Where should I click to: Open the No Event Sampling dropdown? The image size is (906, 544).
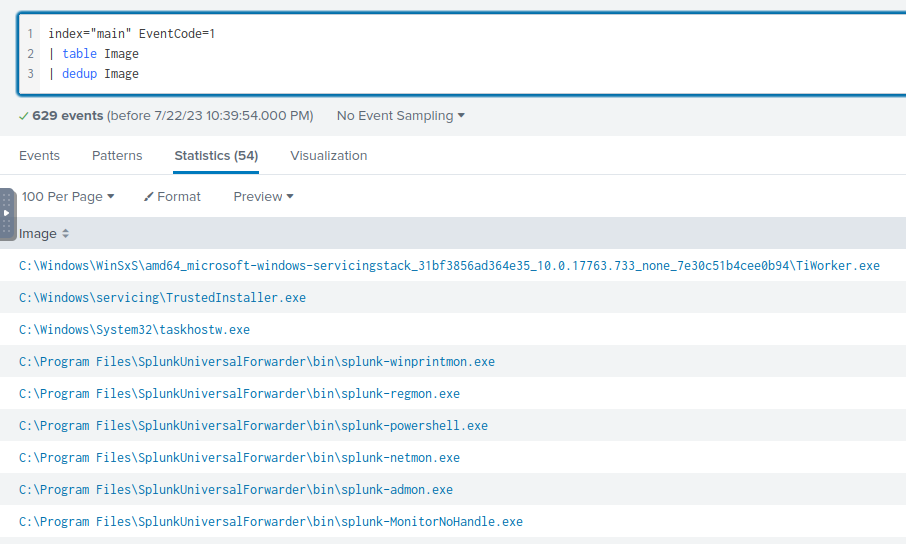pos(400,116)
